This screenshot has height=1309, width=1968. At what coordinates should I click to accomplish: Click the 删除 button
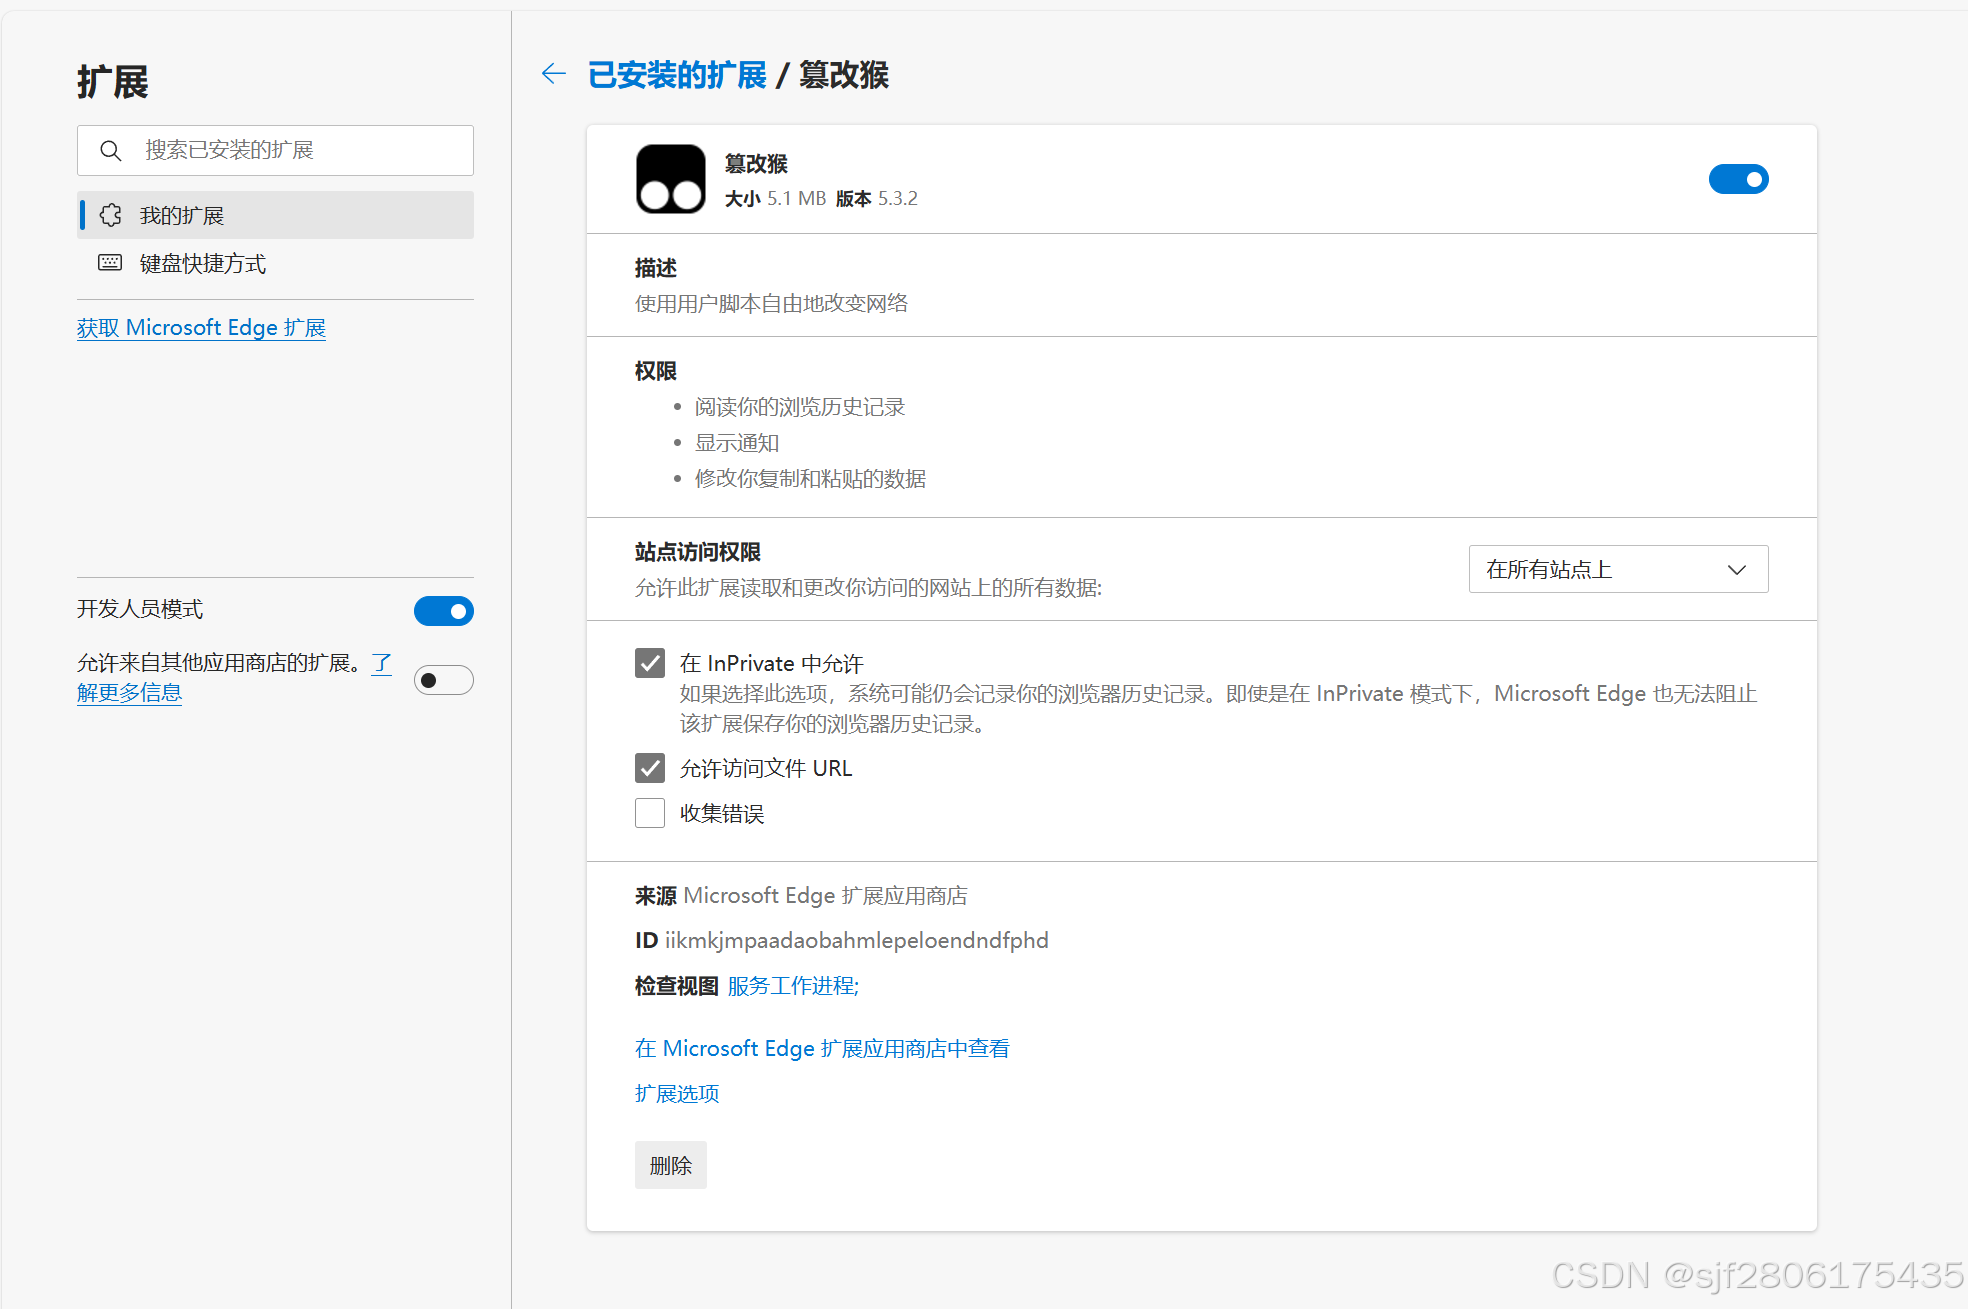[670, 1165]
